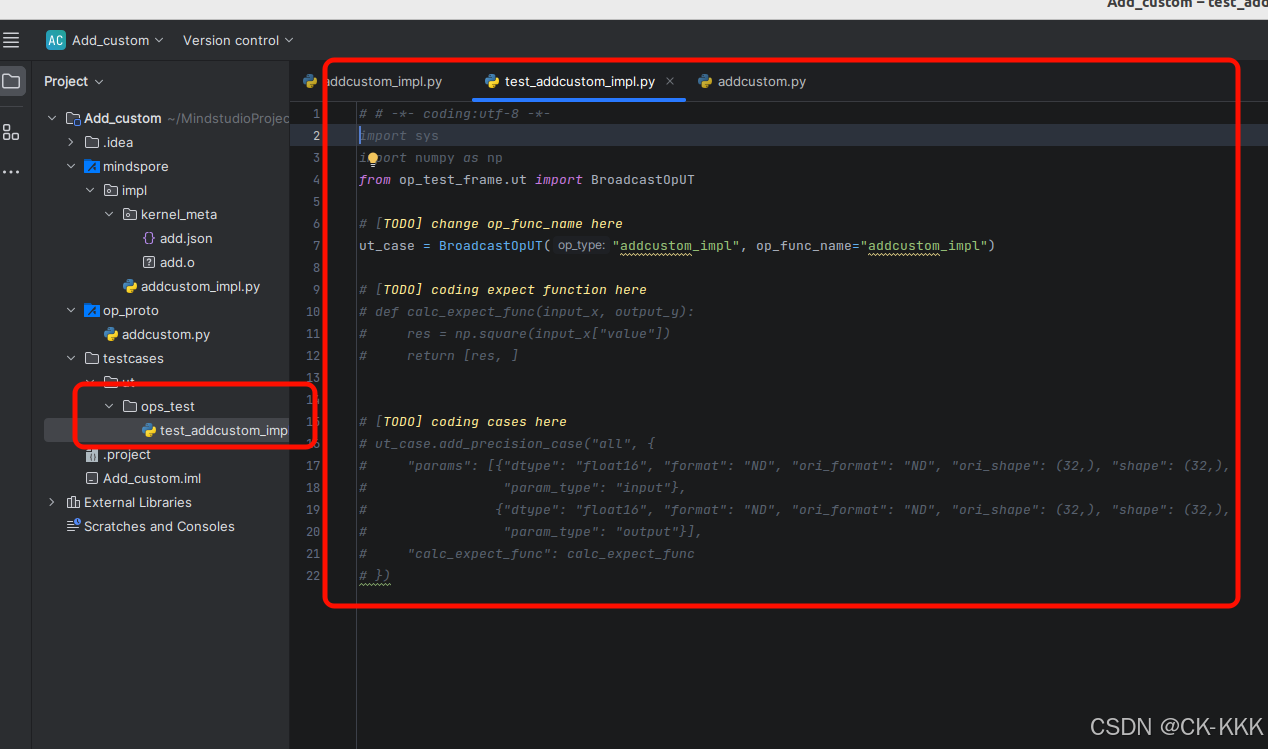Collapse the ops_test folder
Viewport: 1268px width, 749px height.
(109, 406)
